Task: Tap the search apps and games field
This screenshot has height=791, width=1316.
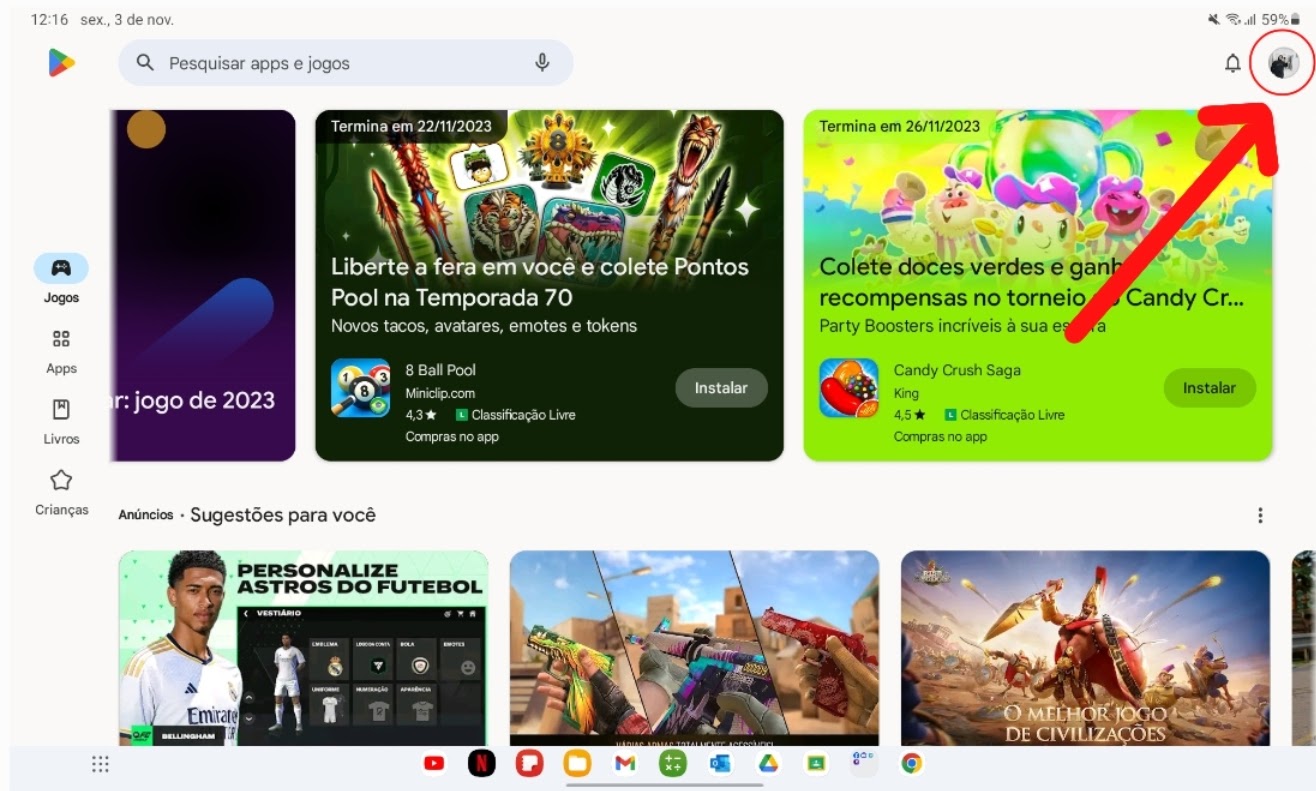Action: point(346,63)
